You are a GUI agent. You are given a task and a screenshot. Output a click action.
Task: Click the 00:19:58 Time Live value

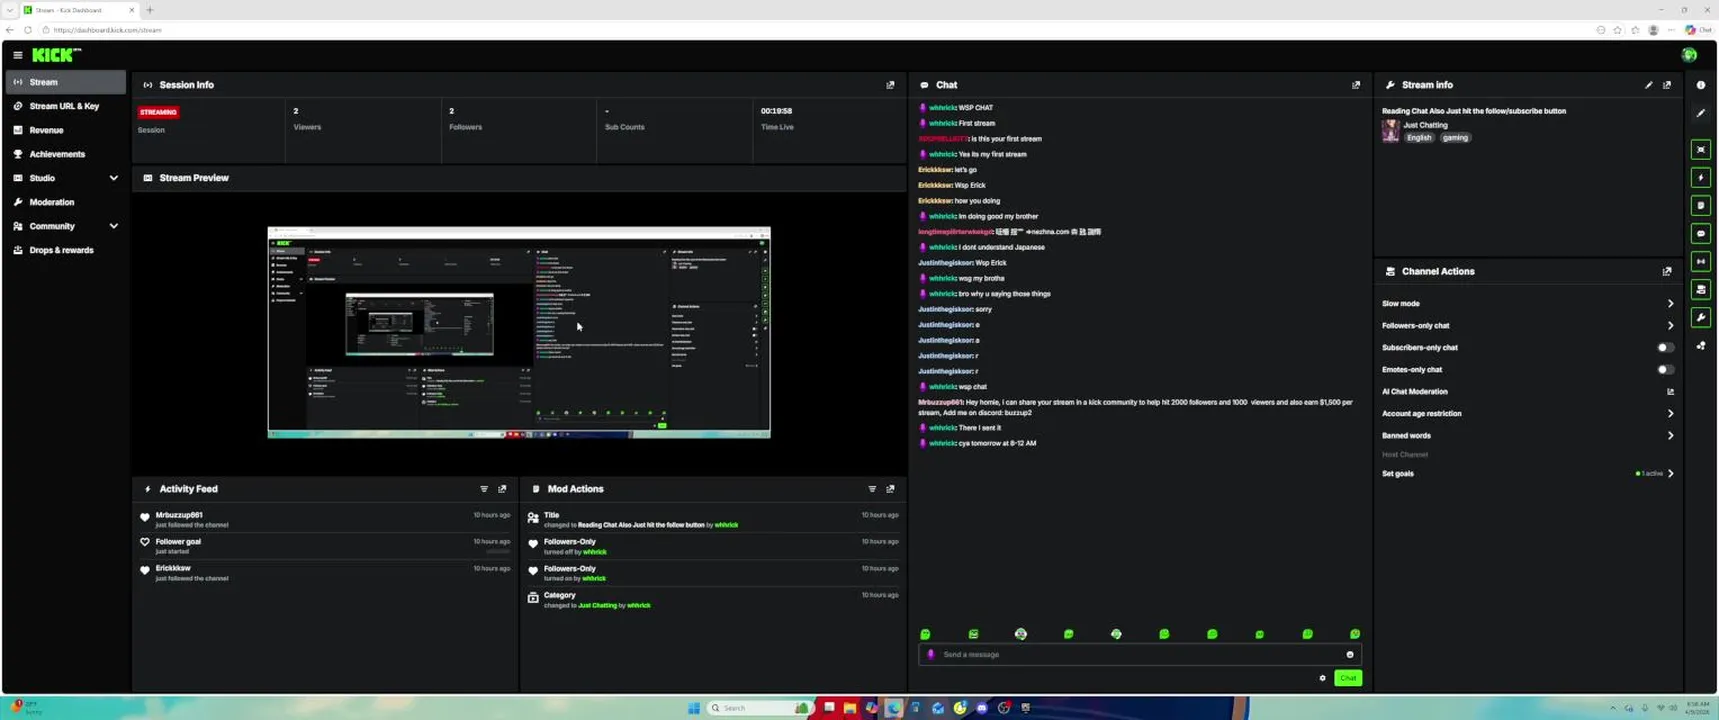776,111
